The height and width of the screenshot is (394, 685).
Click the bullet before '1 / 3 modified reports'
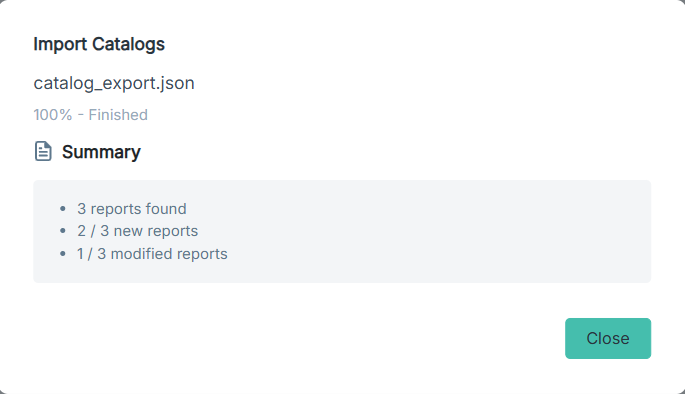pyautogui.click(x=63, y=253)
